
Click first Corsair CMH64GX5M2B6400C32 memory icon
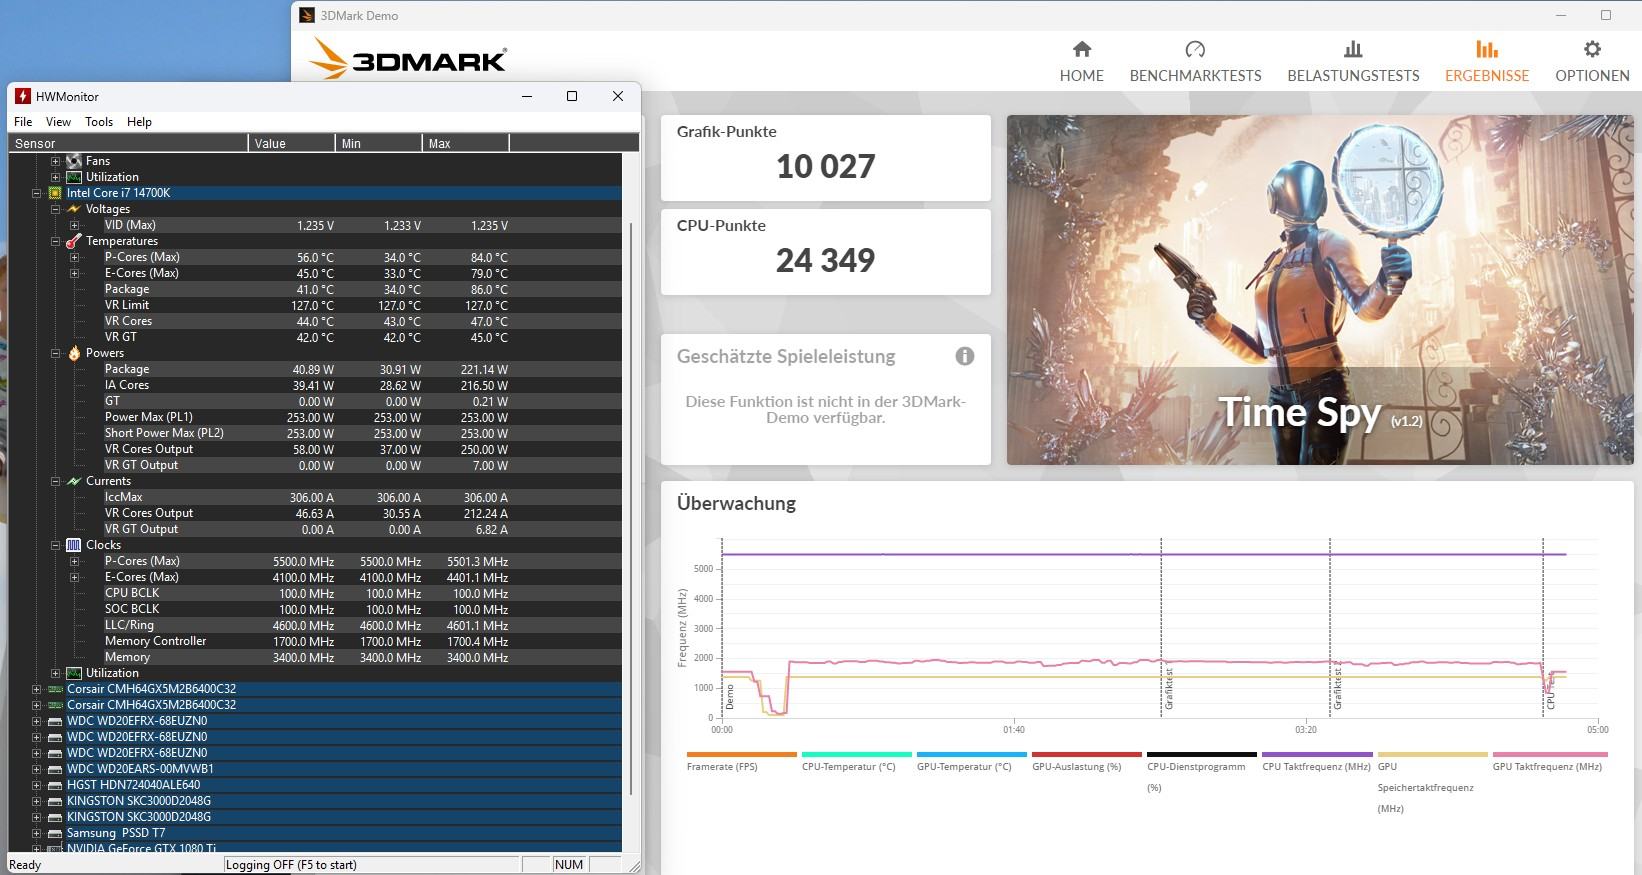[x=57, y=689]
